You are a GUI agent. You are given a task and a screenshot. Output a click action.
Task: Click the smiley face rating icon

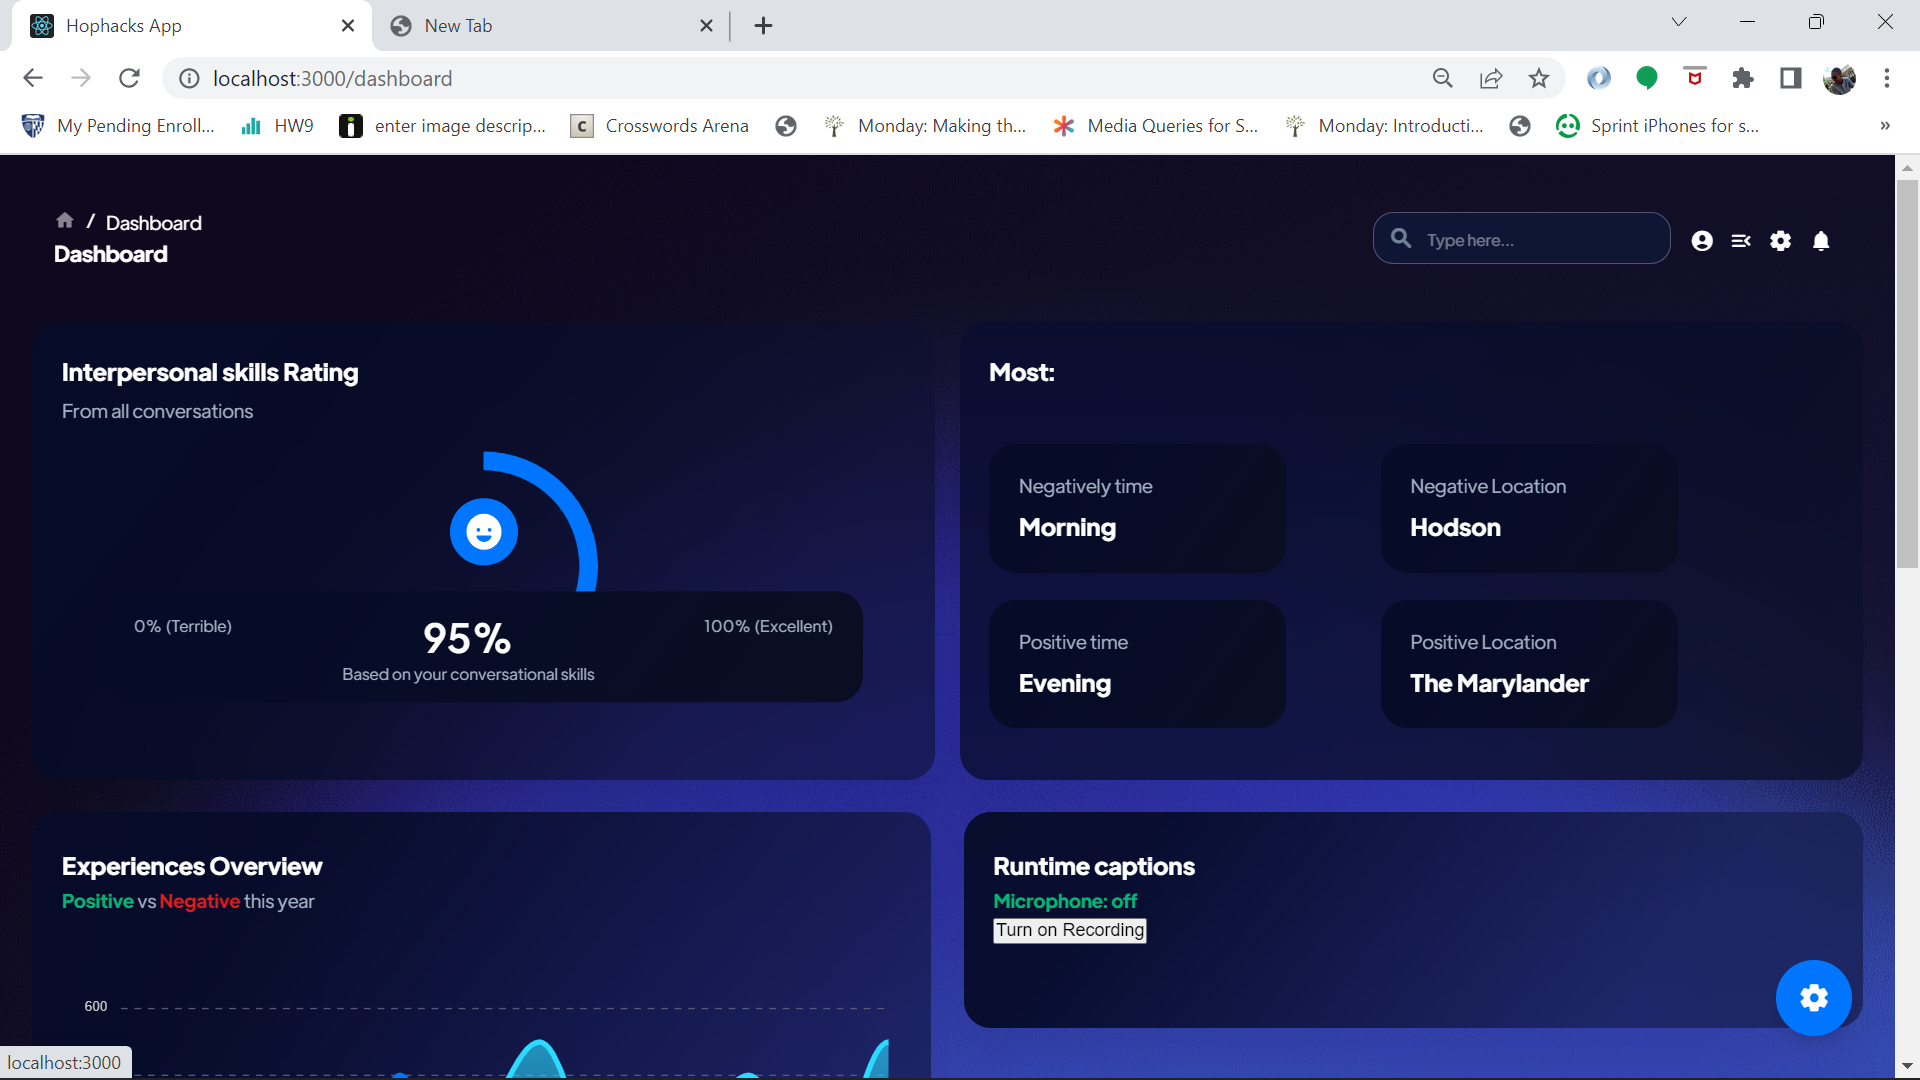(x=484, y=532)
